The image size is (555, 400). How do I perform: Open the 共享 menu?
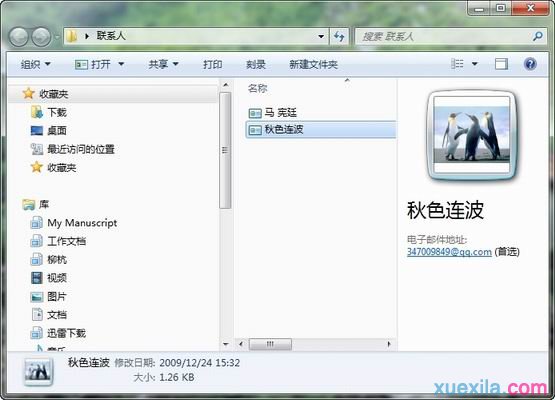click(x=164, y=64)
